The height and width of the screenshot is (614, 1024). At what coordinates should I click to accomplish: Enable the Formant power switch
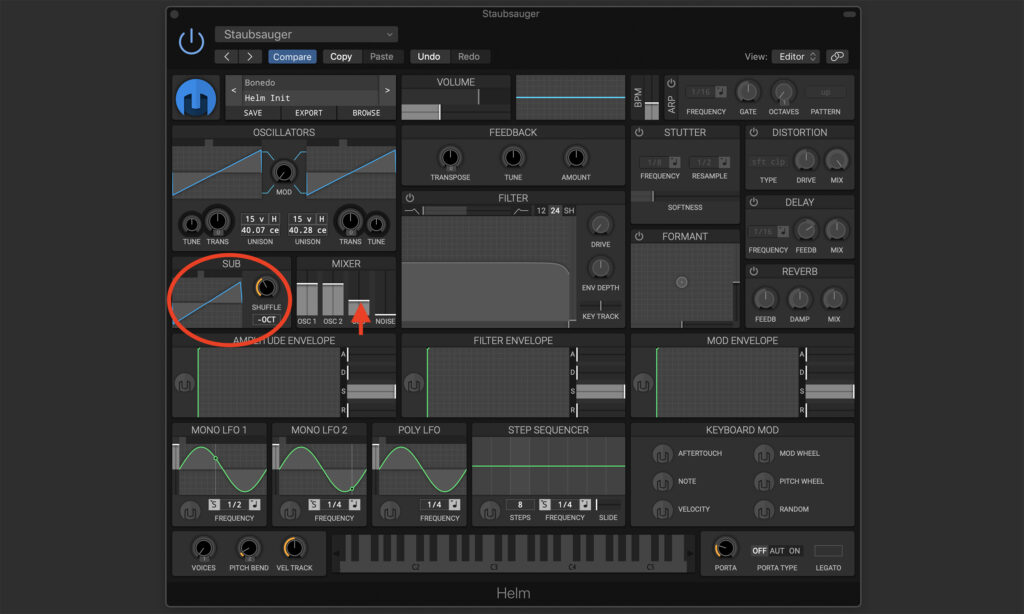[639, 236]
